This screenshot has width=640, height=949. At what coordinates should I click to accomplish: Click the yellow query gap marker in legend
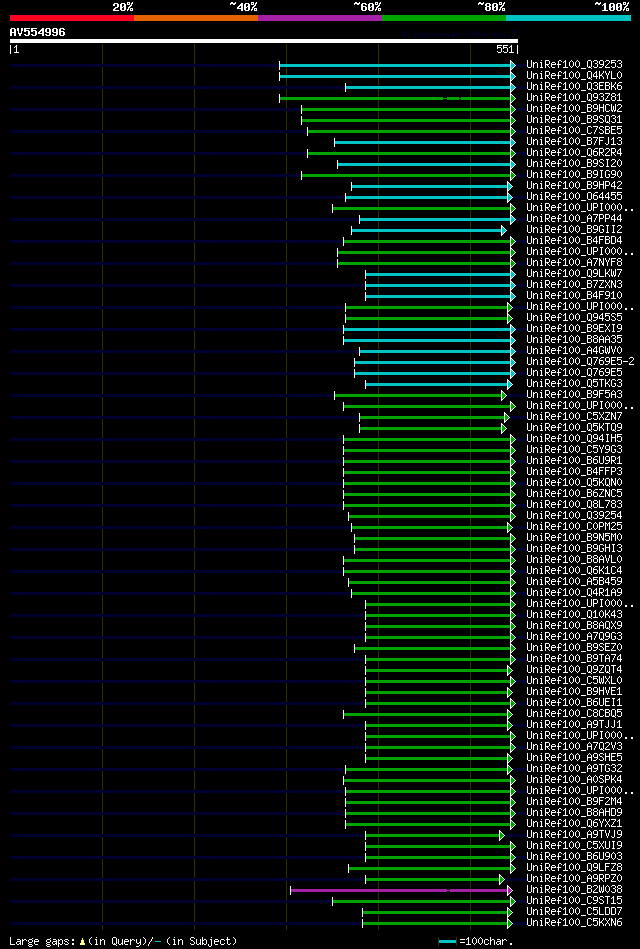(82, 942)
